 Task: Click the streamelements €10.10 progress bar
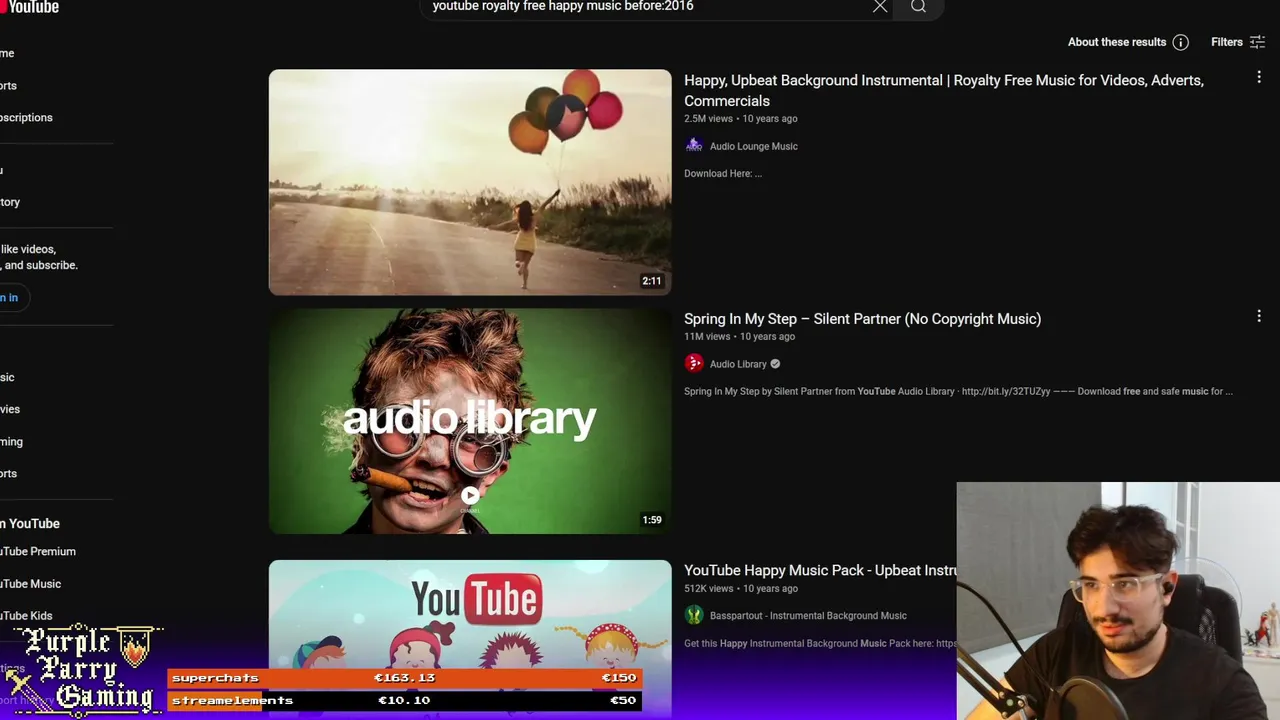(x=405, y=701)
